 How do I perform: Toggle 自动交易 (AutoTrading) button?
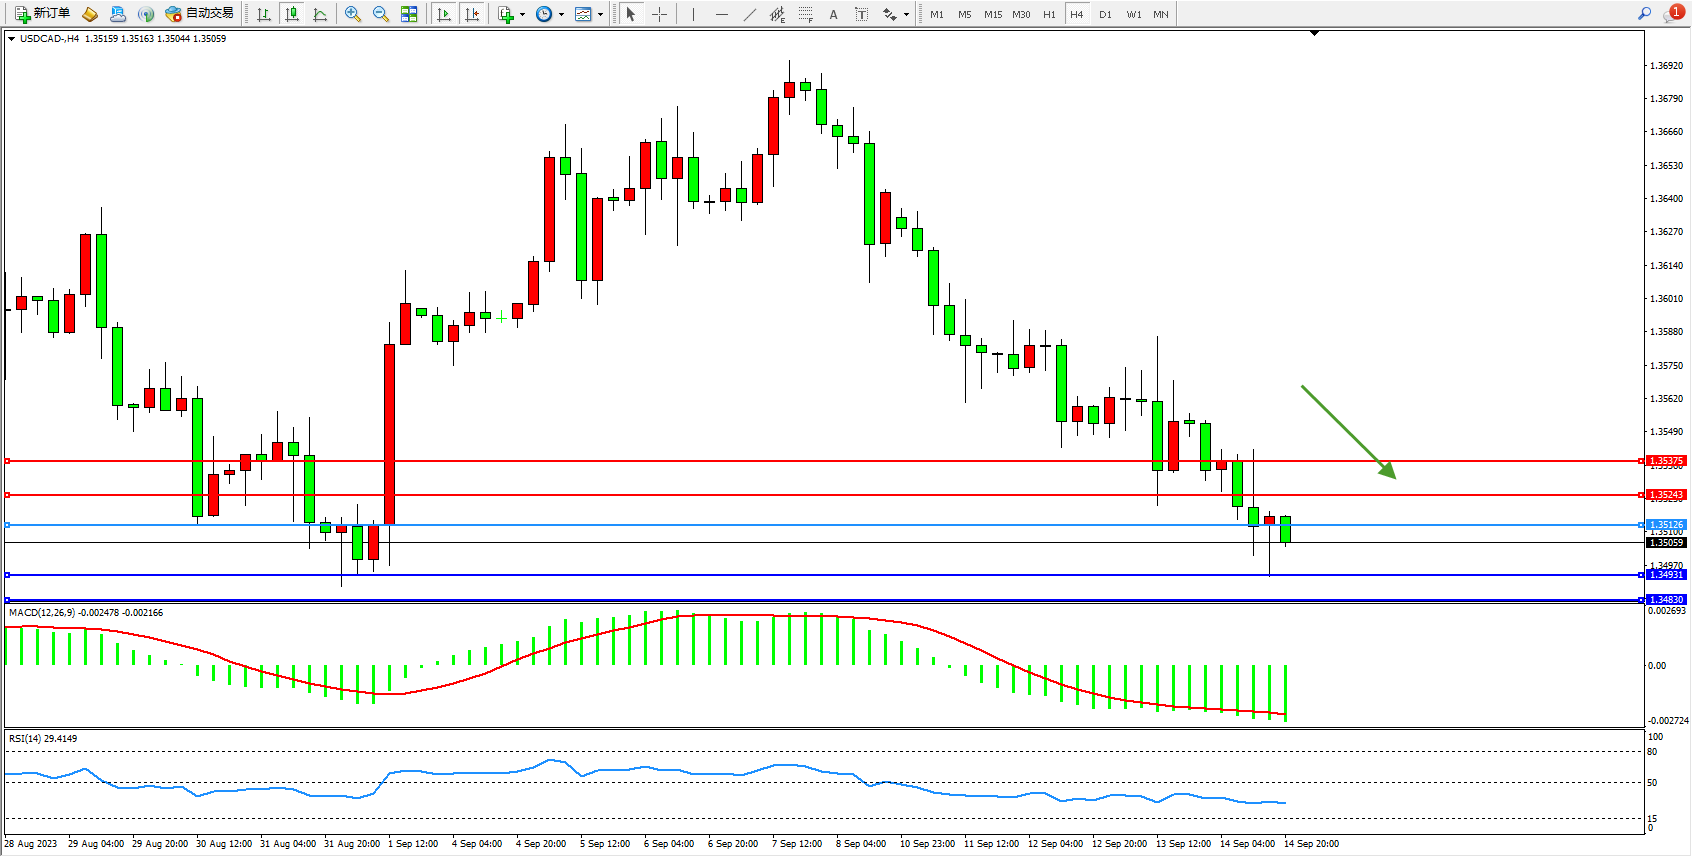pos(199,14)
